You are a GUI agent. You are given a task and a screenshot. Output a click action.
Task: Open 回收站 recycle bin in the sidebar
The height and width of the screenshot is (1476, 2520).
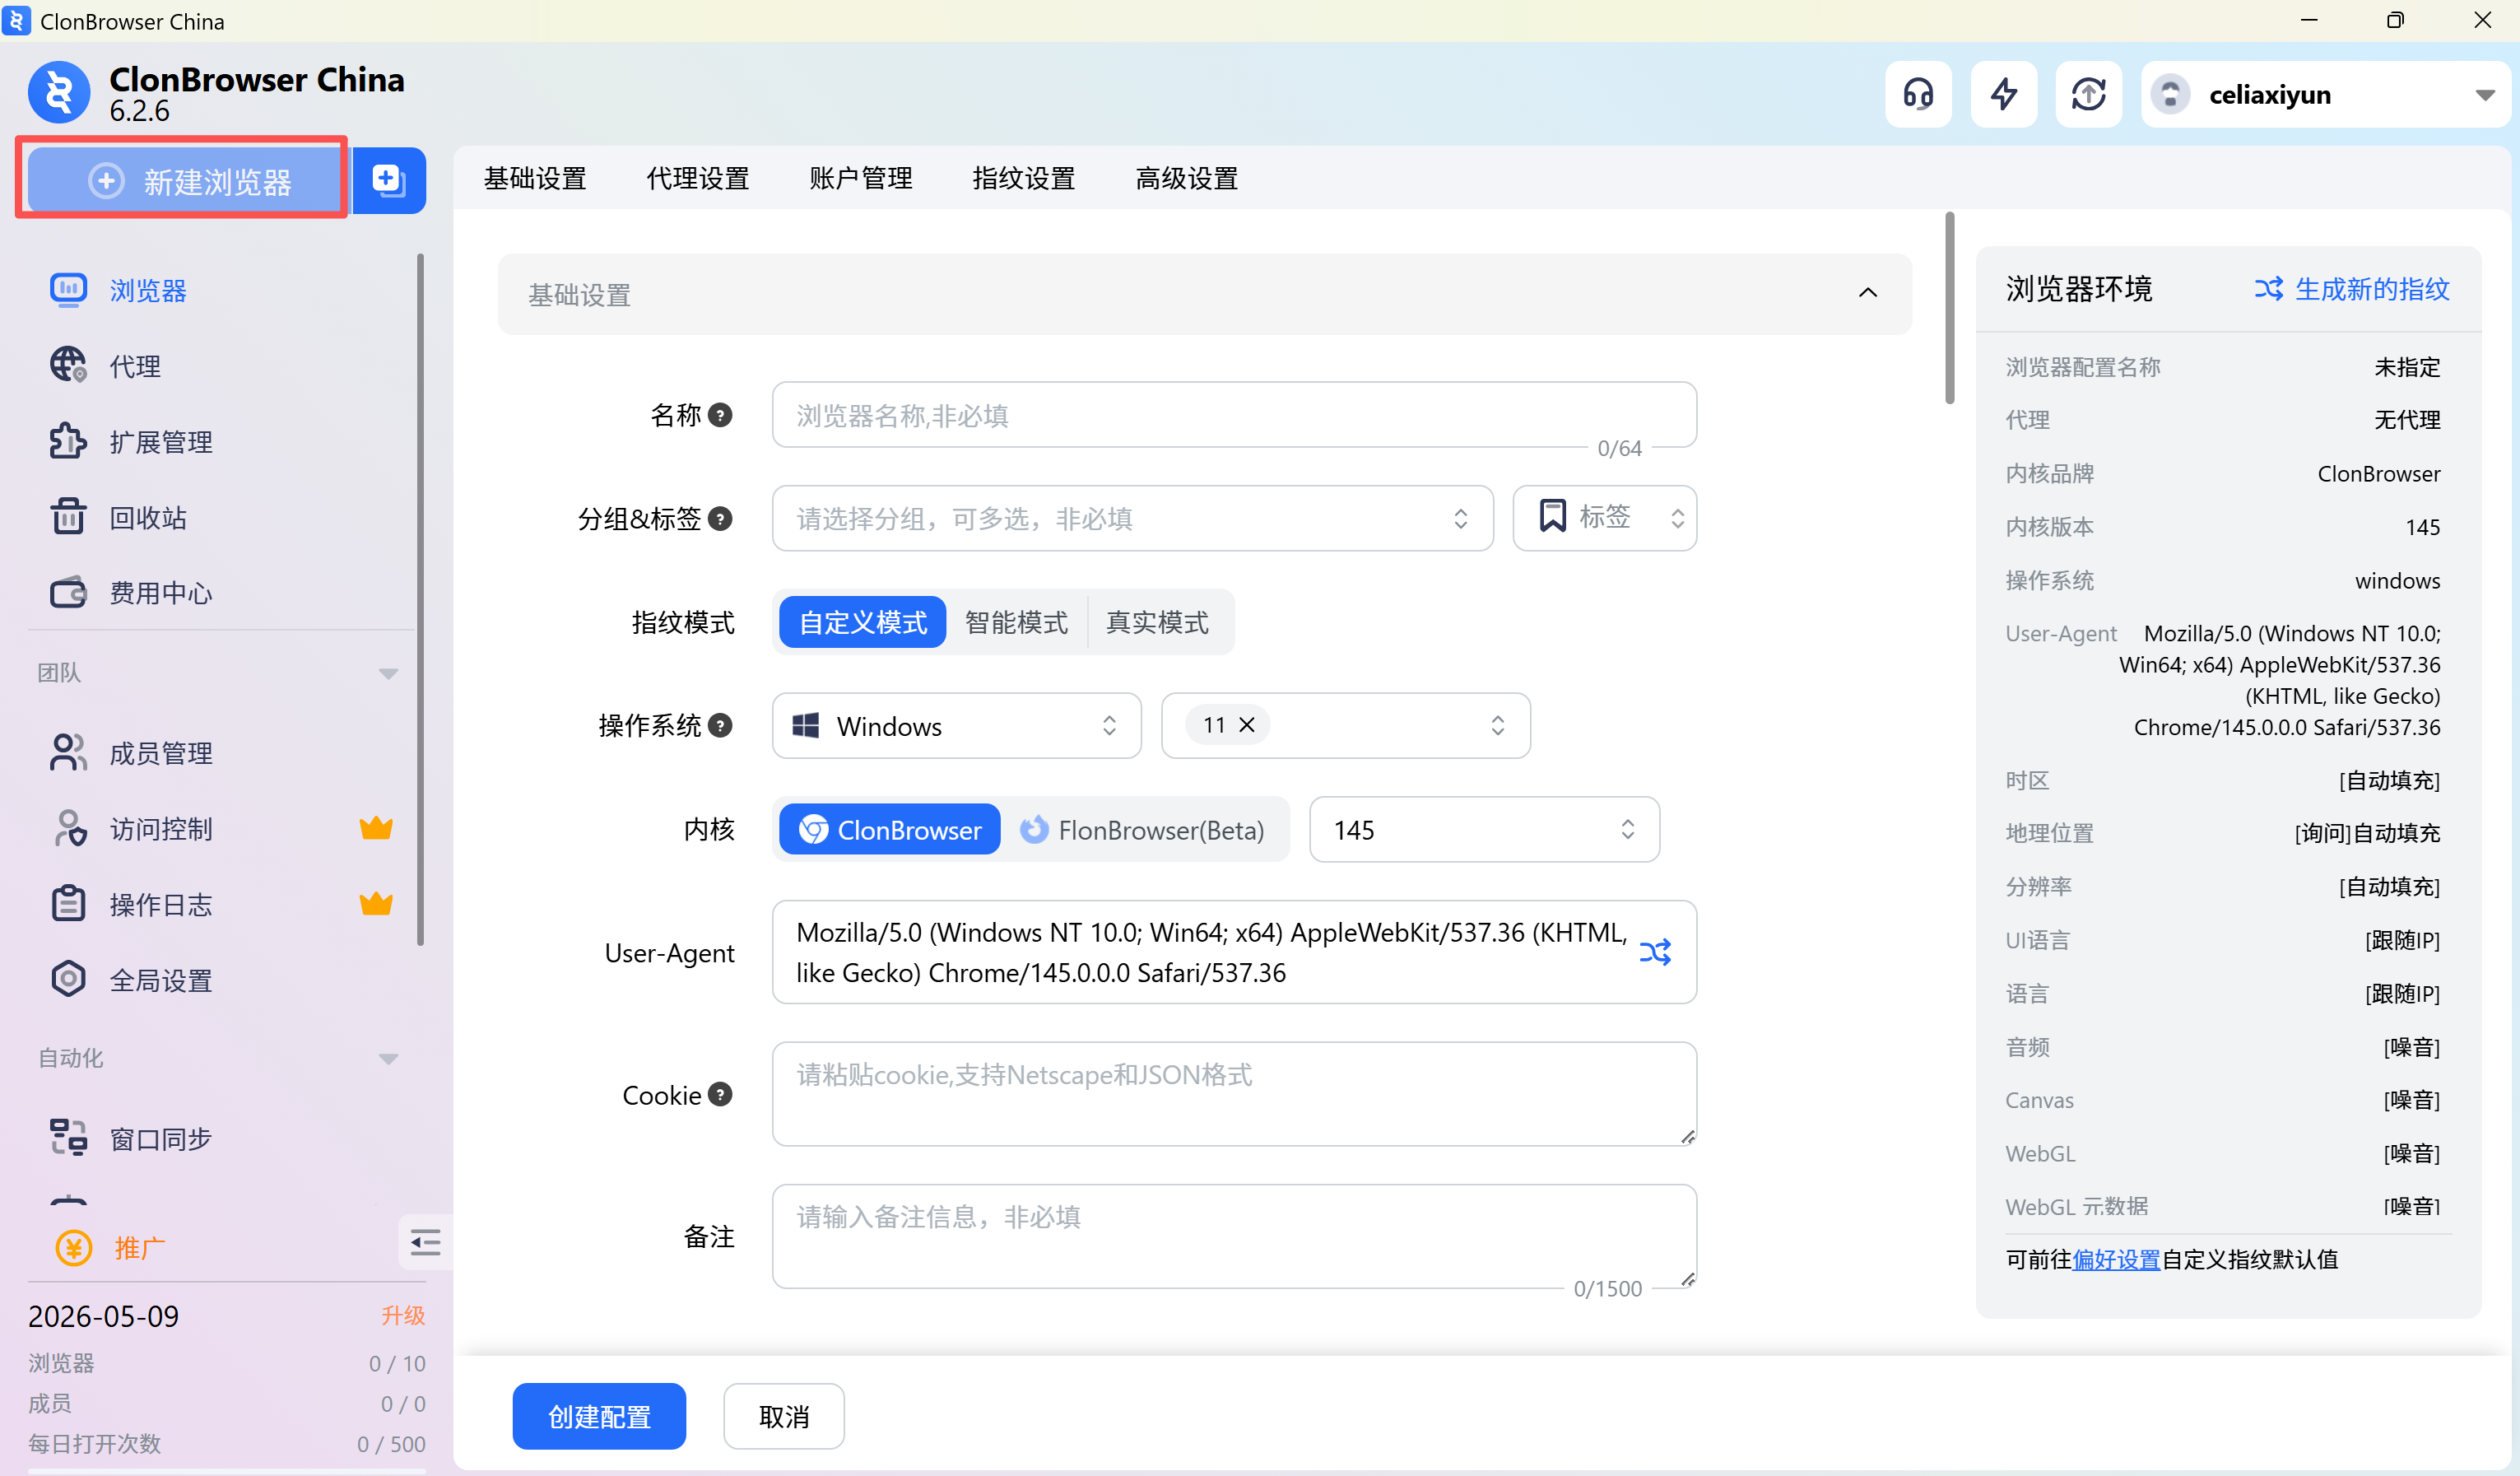coord(148,518)
